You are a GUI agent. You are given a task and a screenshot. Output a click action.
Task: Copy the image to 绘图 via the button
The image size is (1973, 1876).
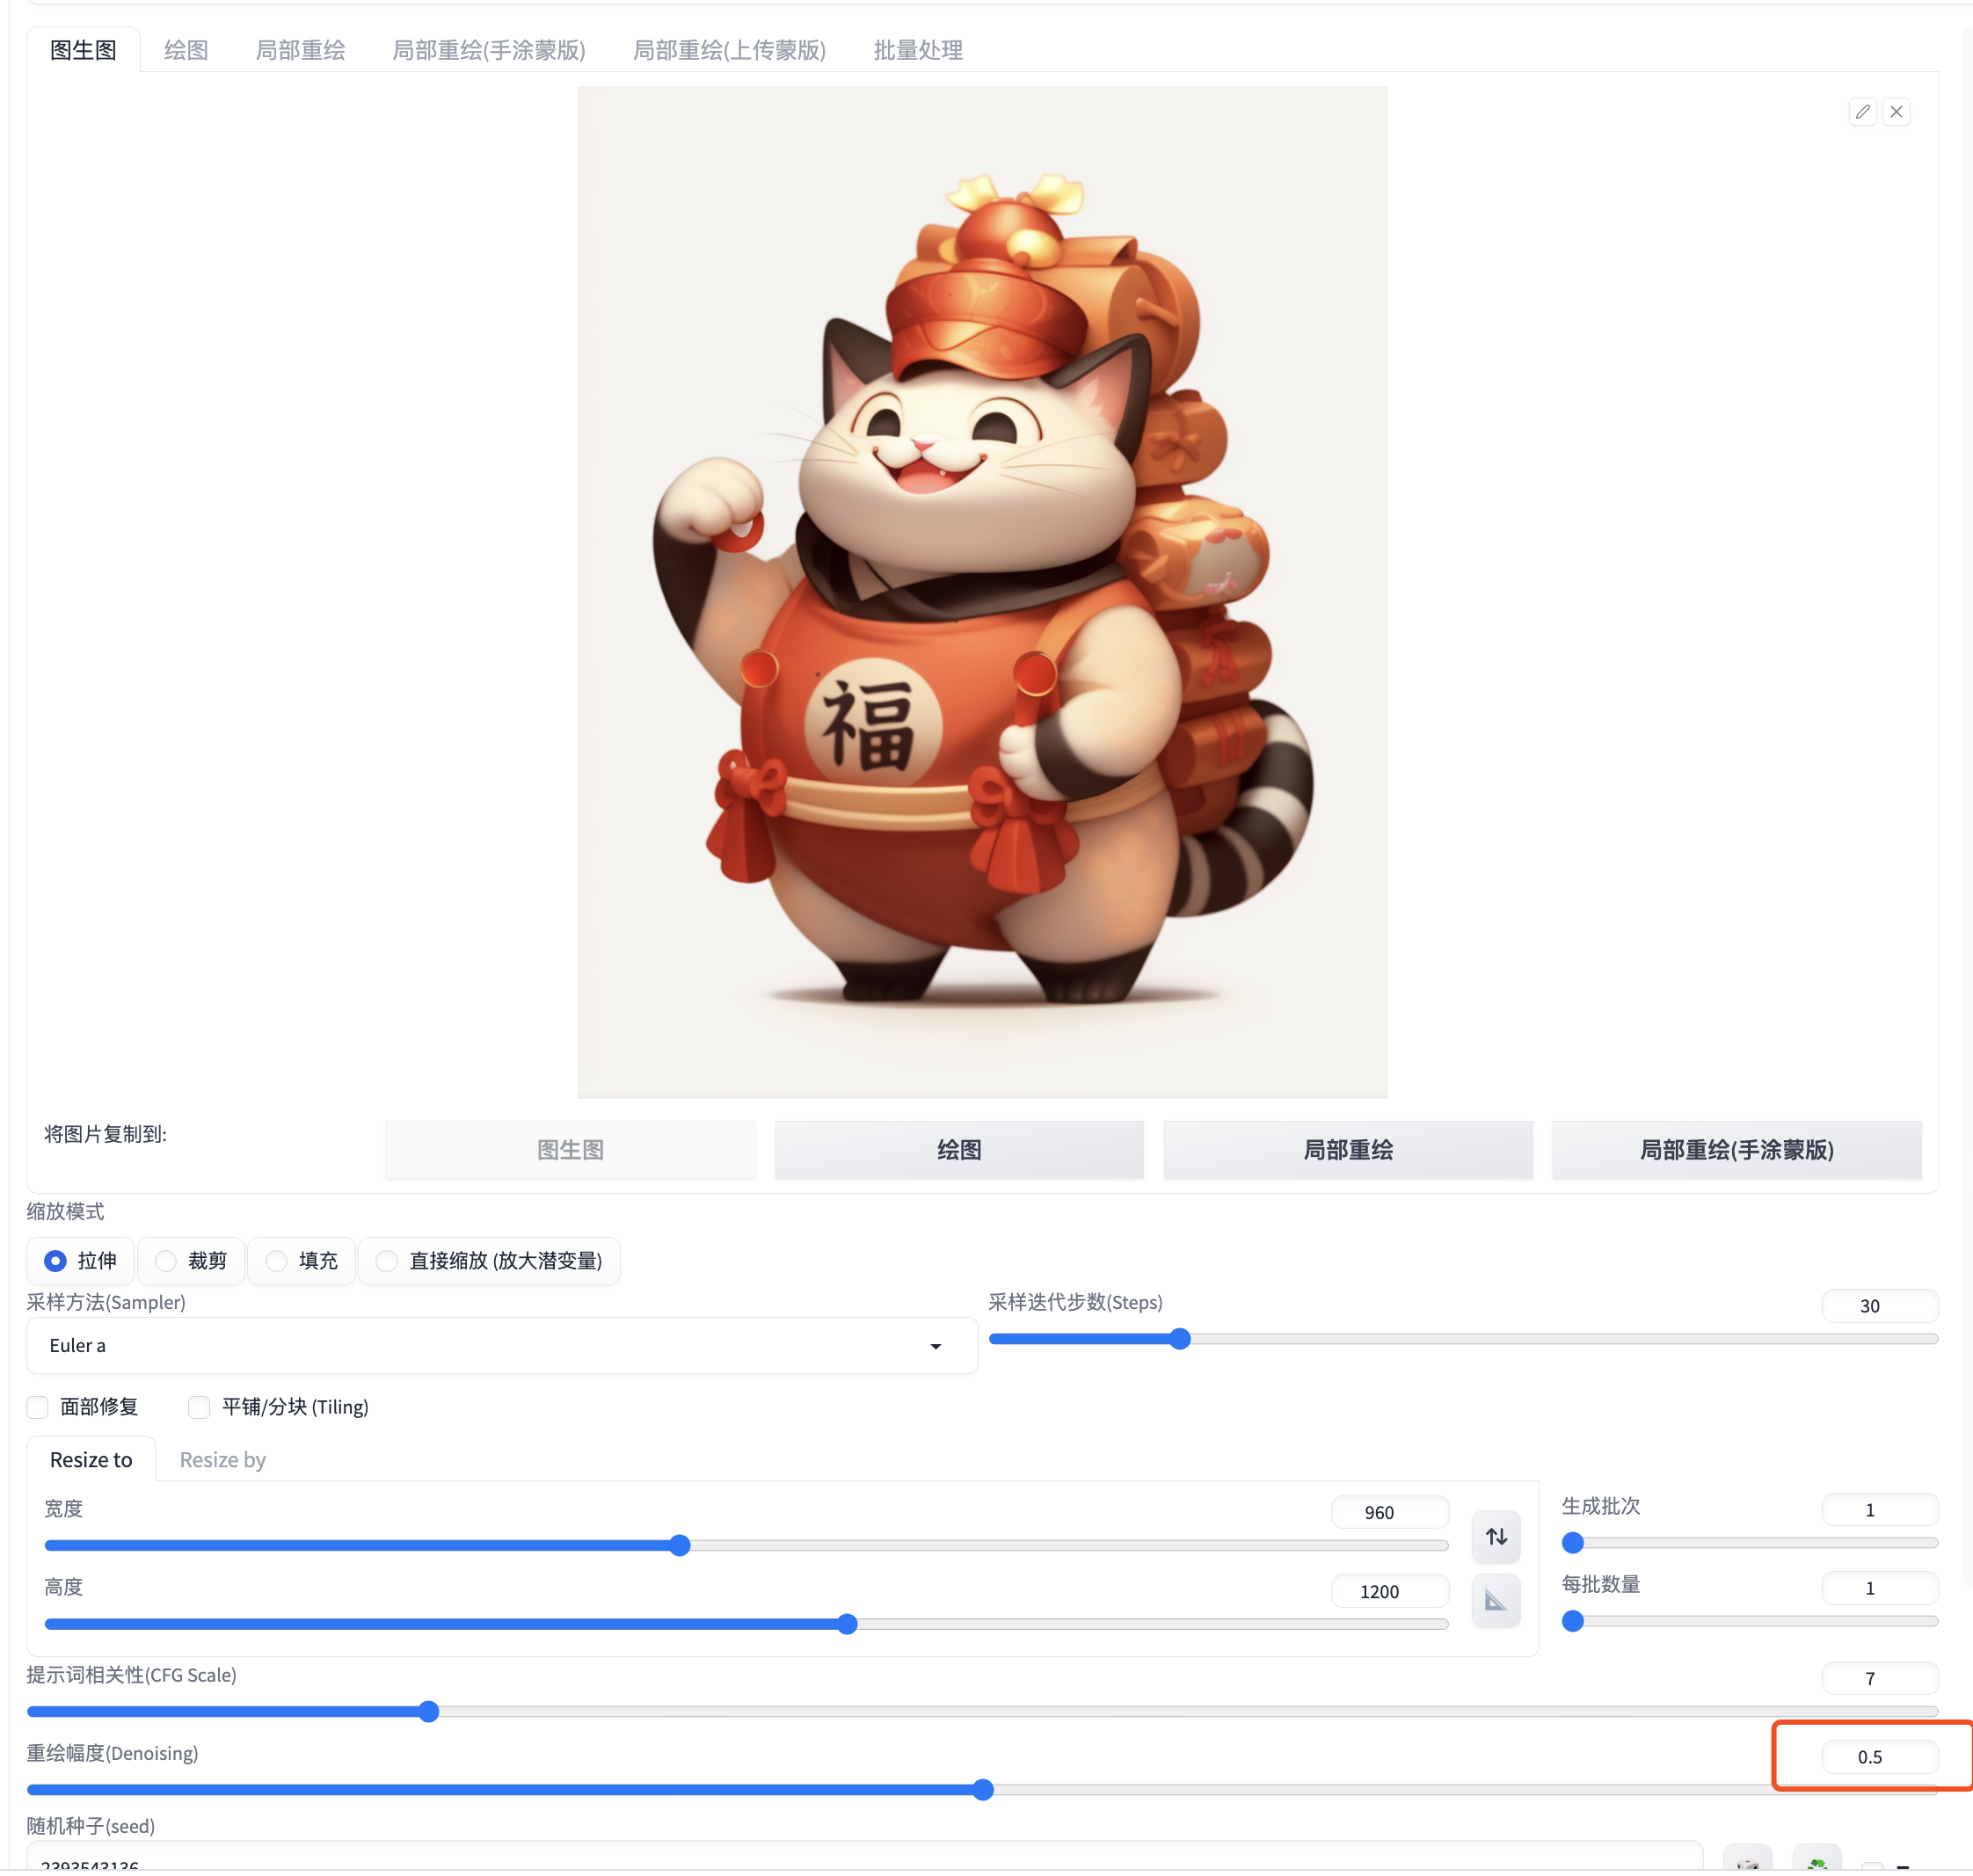(959, 1150)
